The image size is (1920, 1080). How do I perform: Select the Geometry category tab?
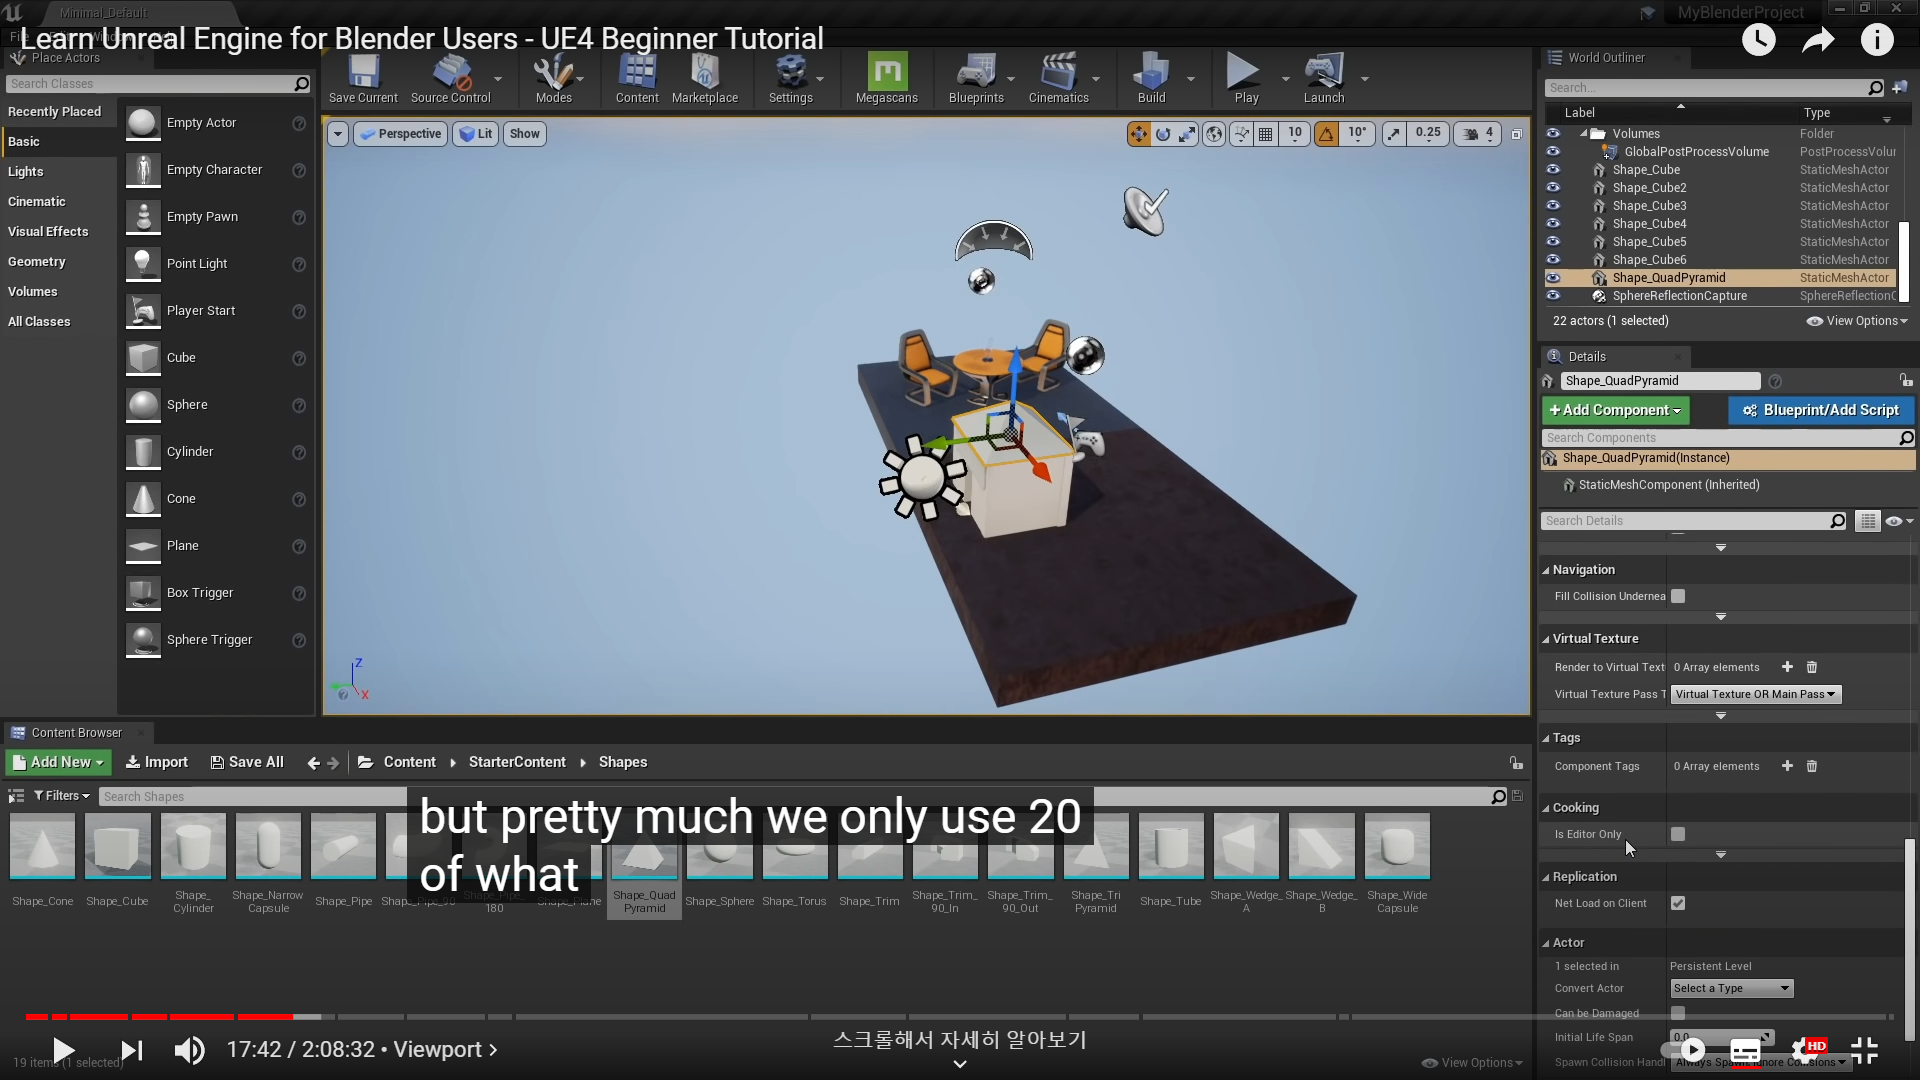pyautogui.click(x=37, y=262)
